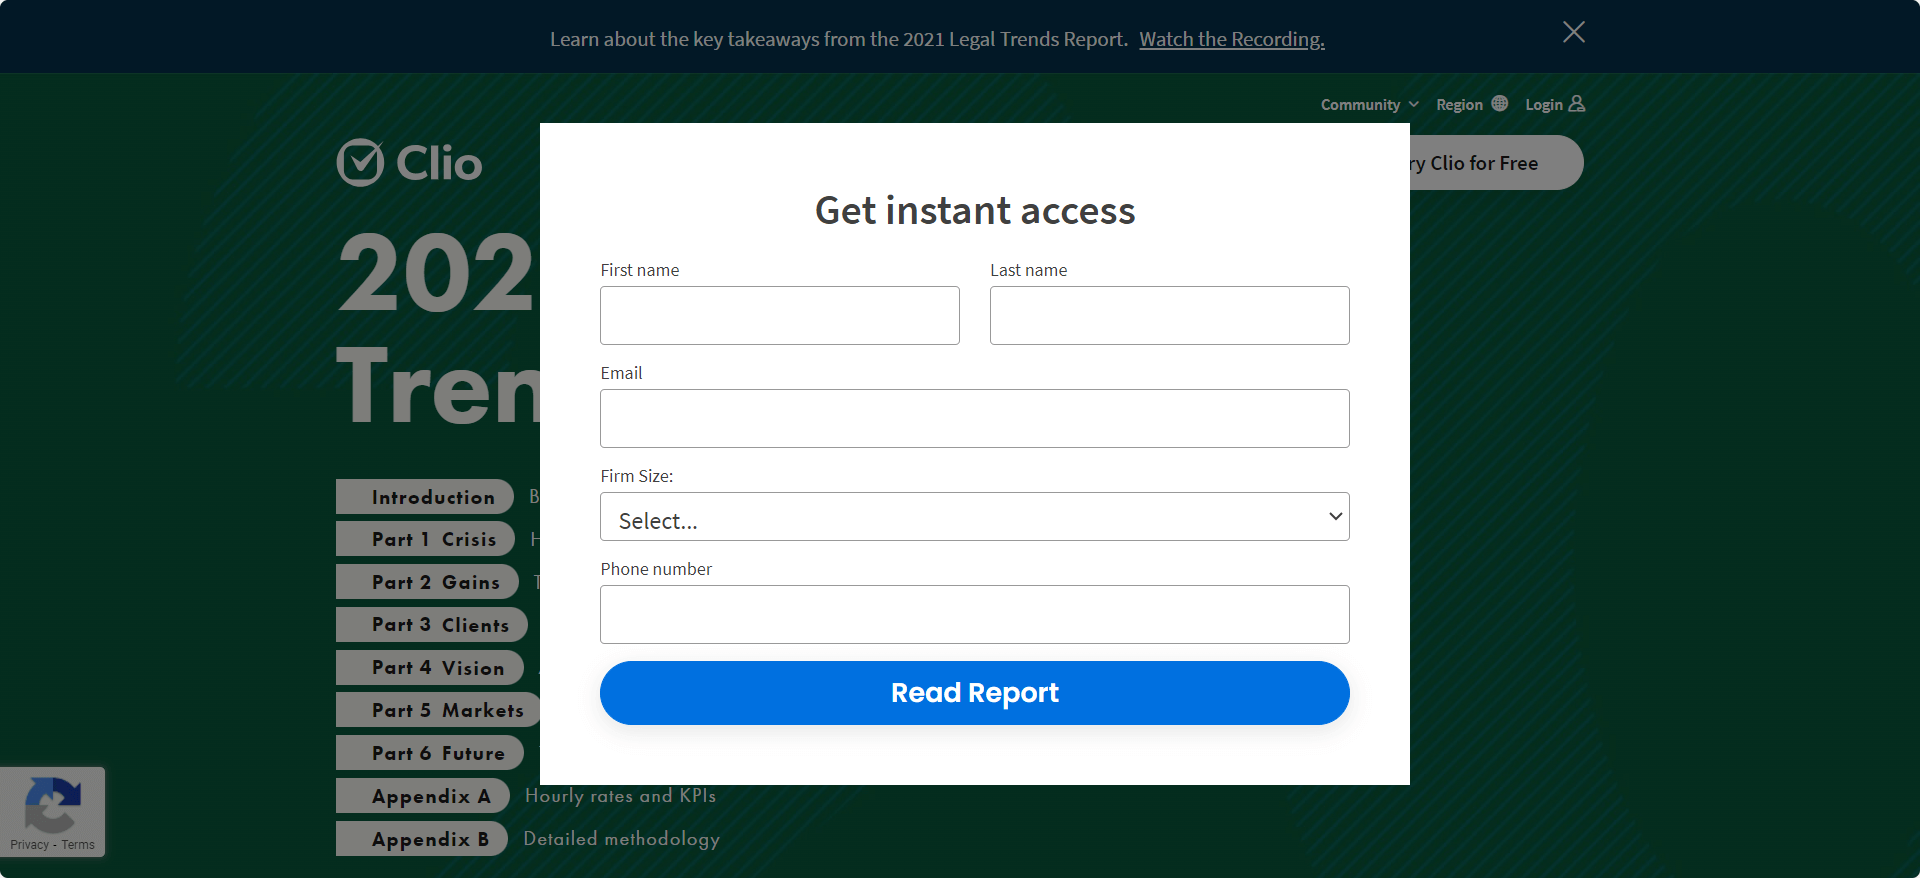Click the Login user icon

pos(1576,103)
